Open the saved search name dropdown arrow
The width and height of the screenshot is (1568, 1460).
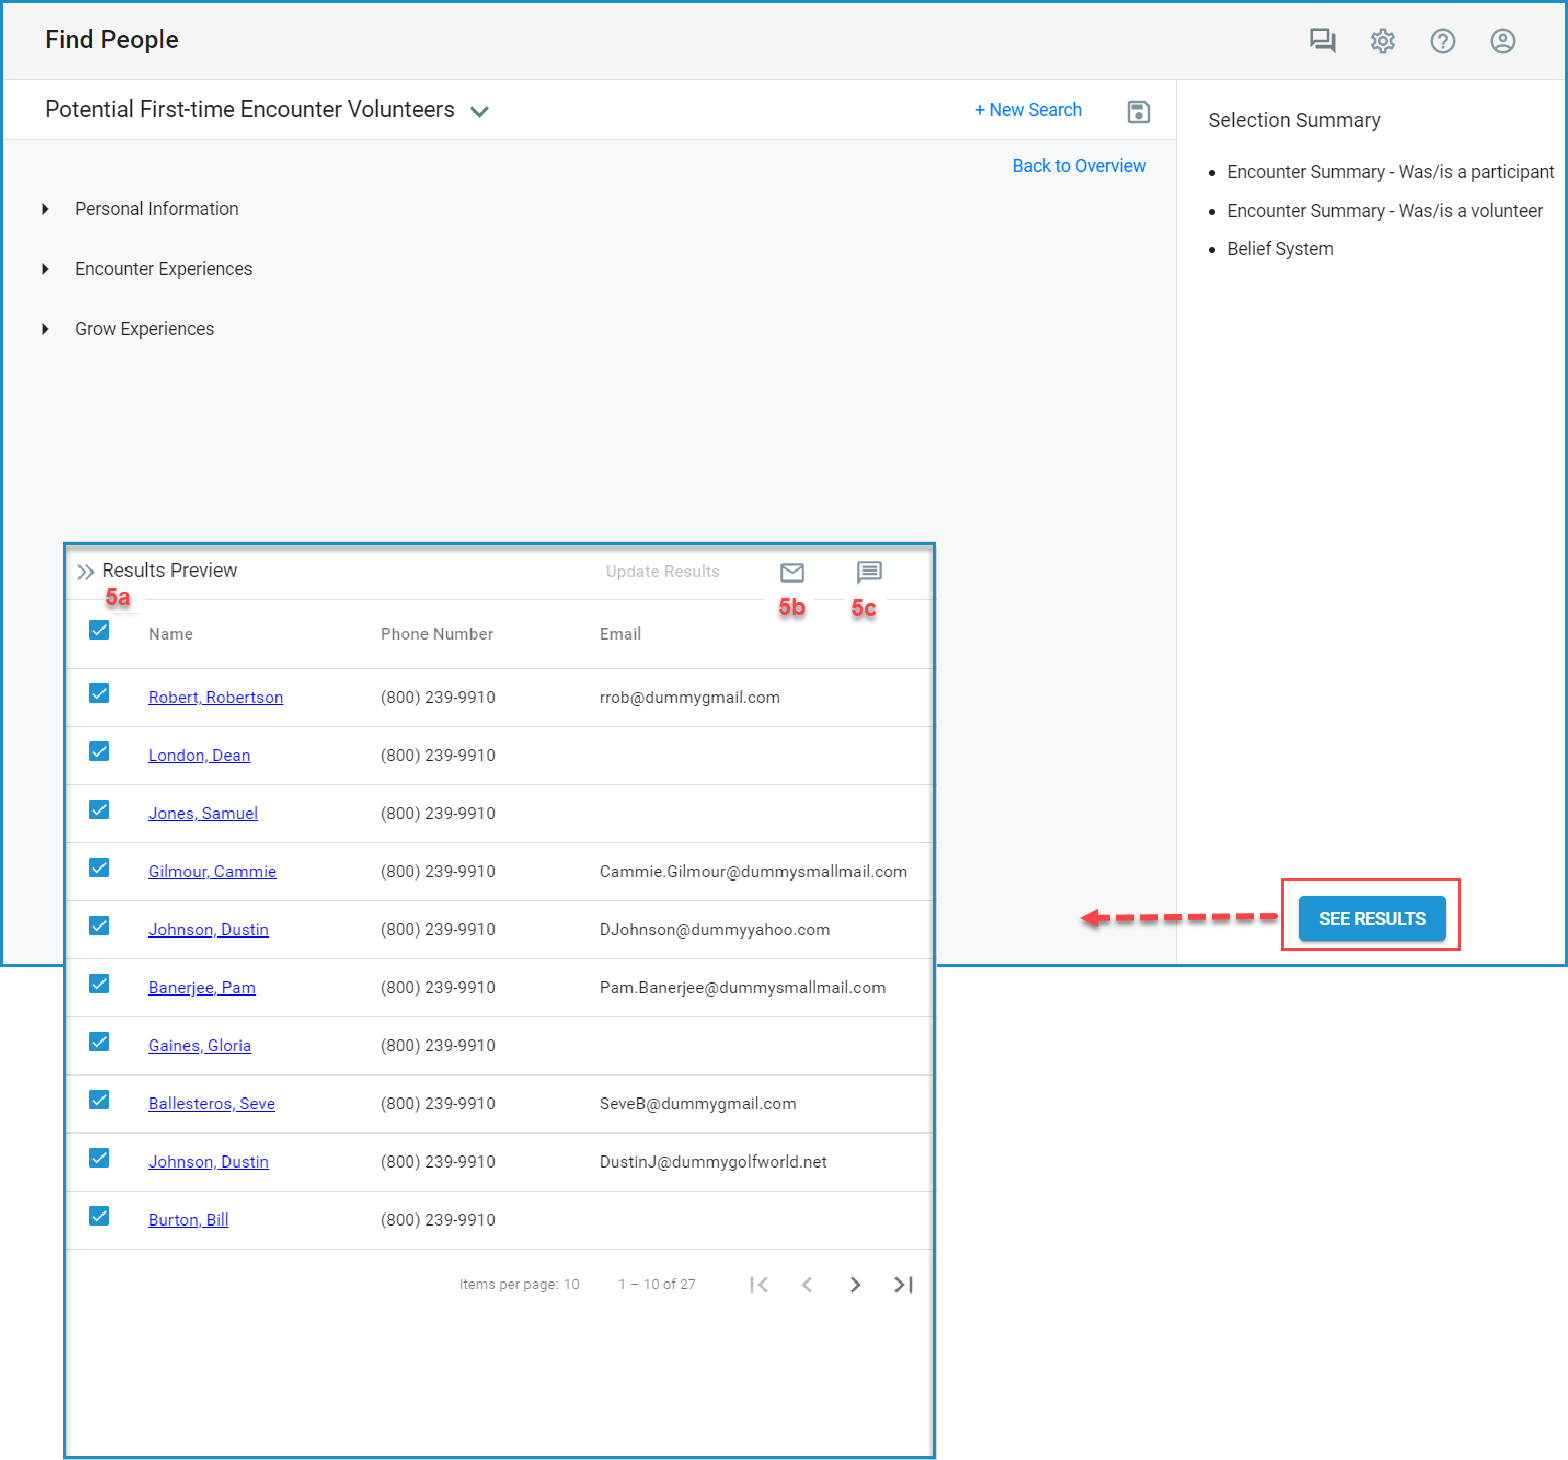coord(480,111)
